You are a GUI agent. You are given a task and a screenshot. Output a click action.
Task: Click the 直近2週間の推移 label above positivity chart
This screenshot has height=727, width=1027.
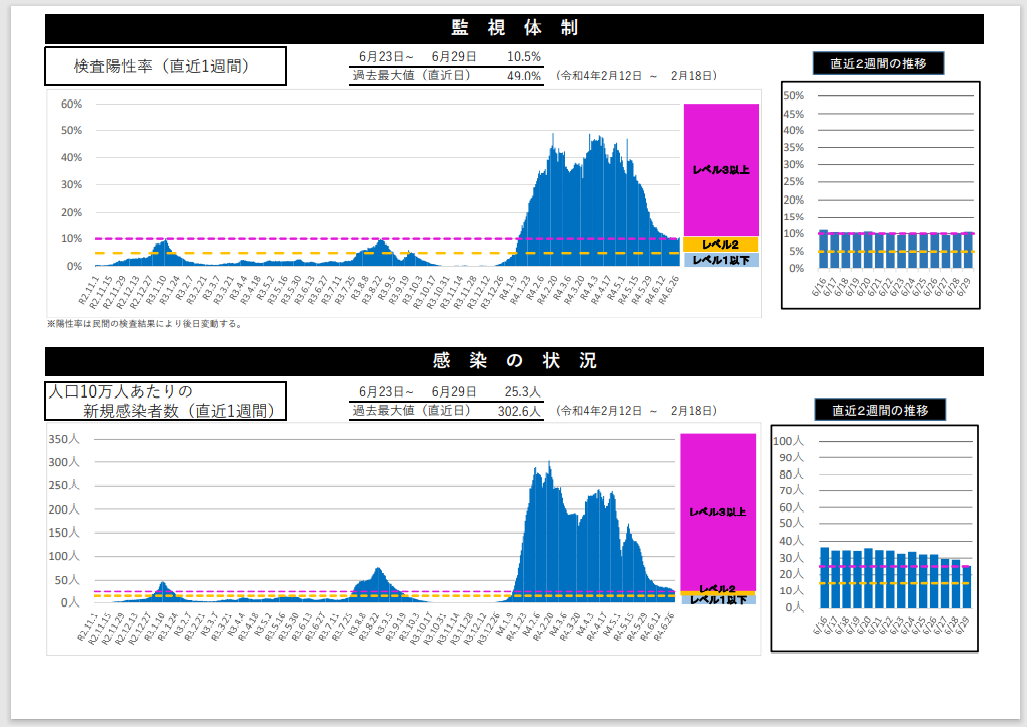(x=878, y=63)
